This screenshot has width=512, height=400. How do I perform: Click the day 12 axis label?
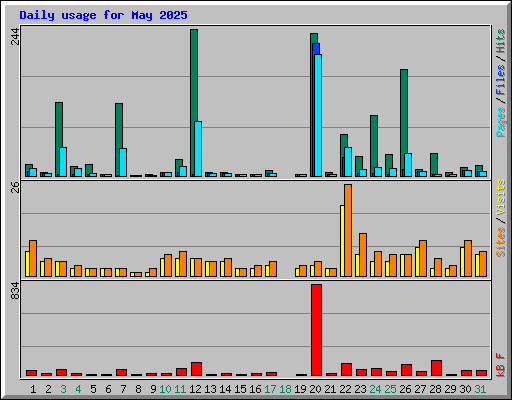[x=195, y=389]
